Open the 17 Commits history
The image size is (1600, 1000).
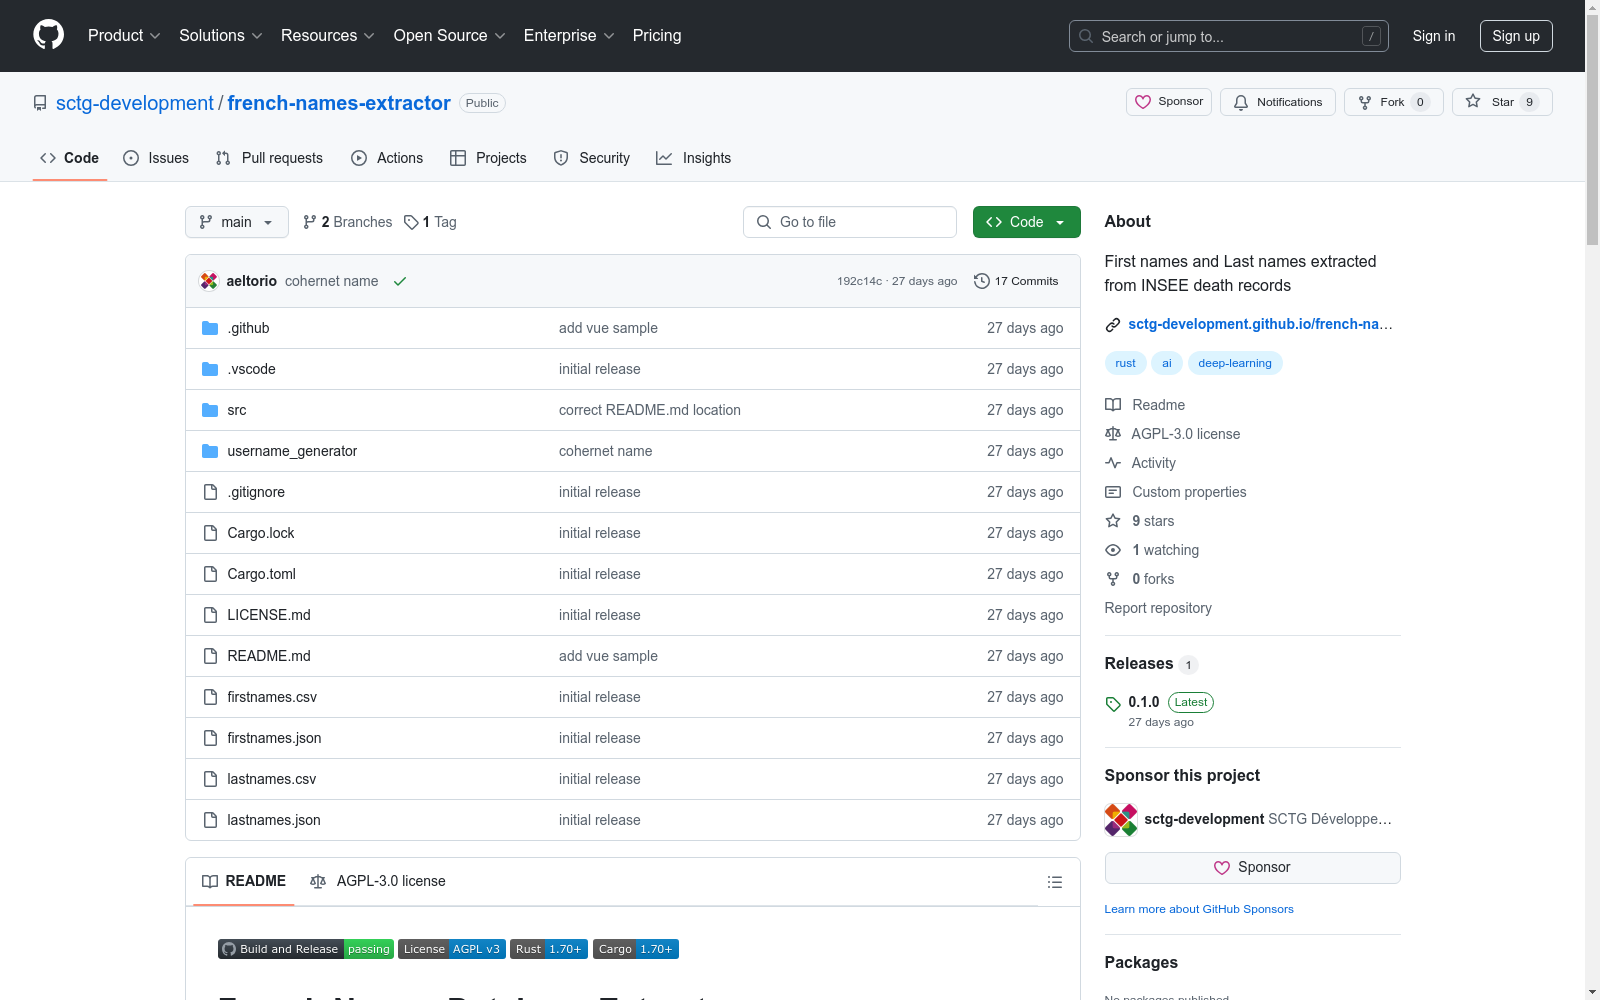coord(1016,281)
